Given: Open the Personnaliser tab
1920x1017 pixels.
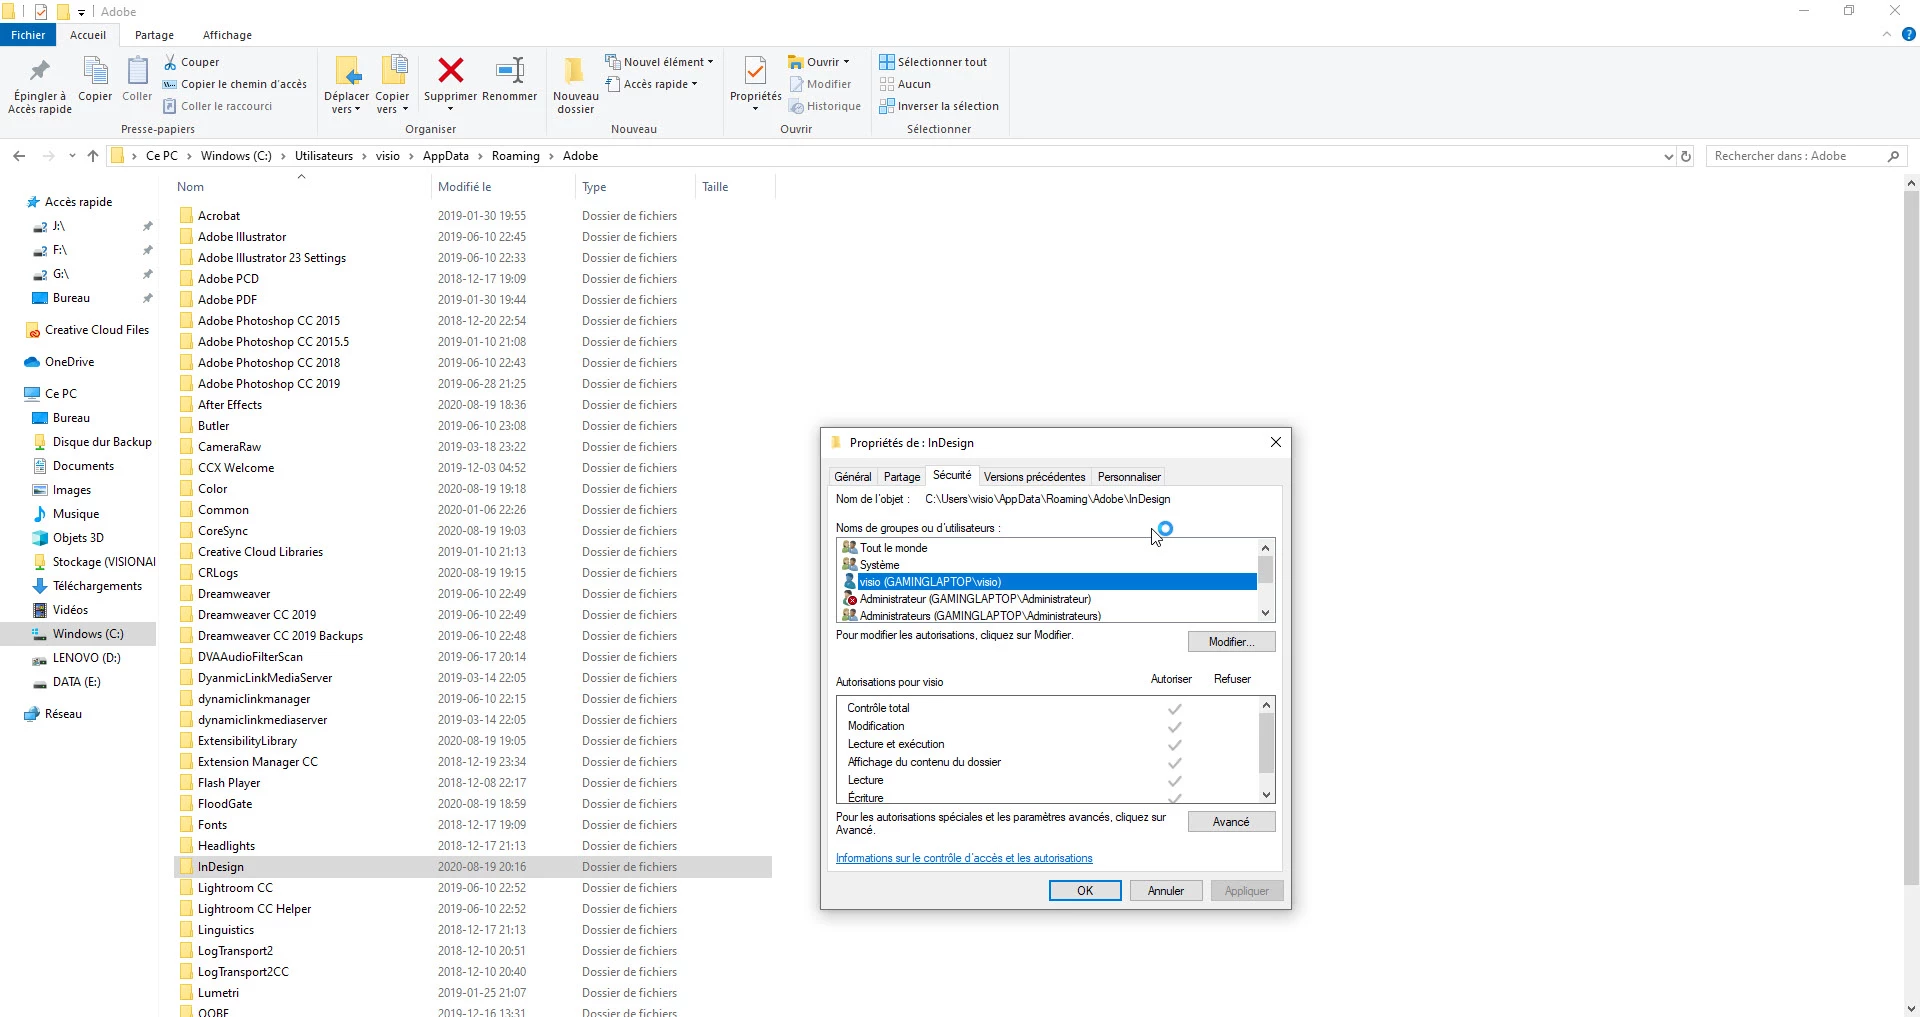Looking at the screenshot, I should (1129, 477).
